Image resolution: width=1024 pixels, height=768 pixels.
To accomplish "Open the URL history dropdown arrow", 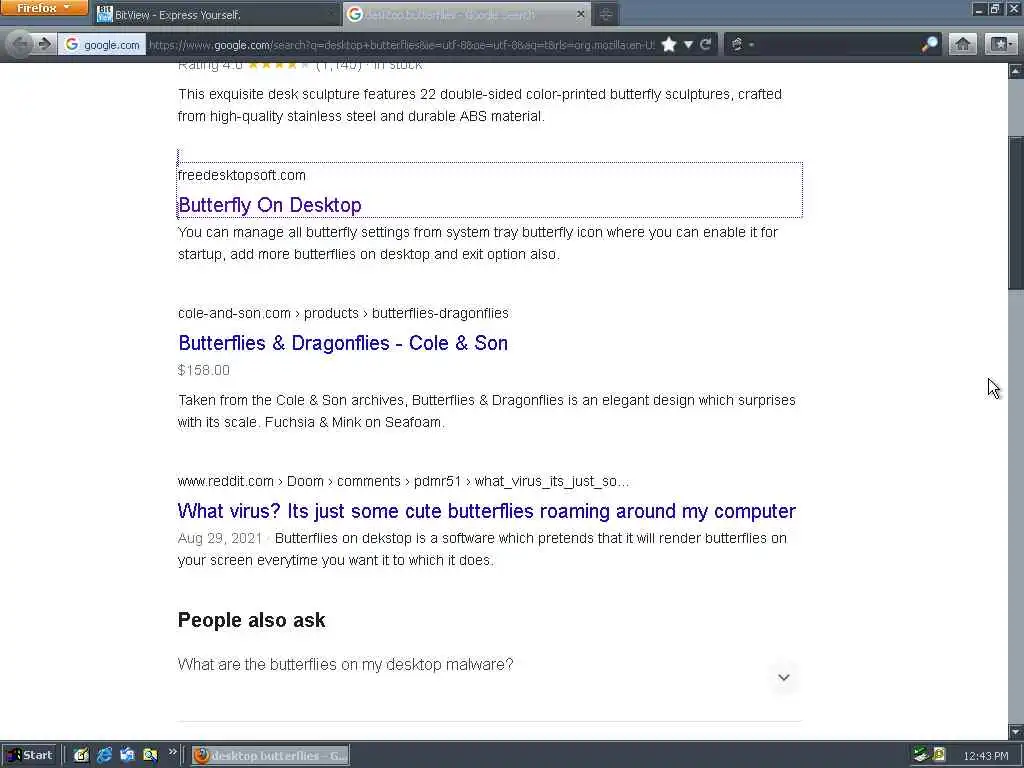I will [688, 44].
